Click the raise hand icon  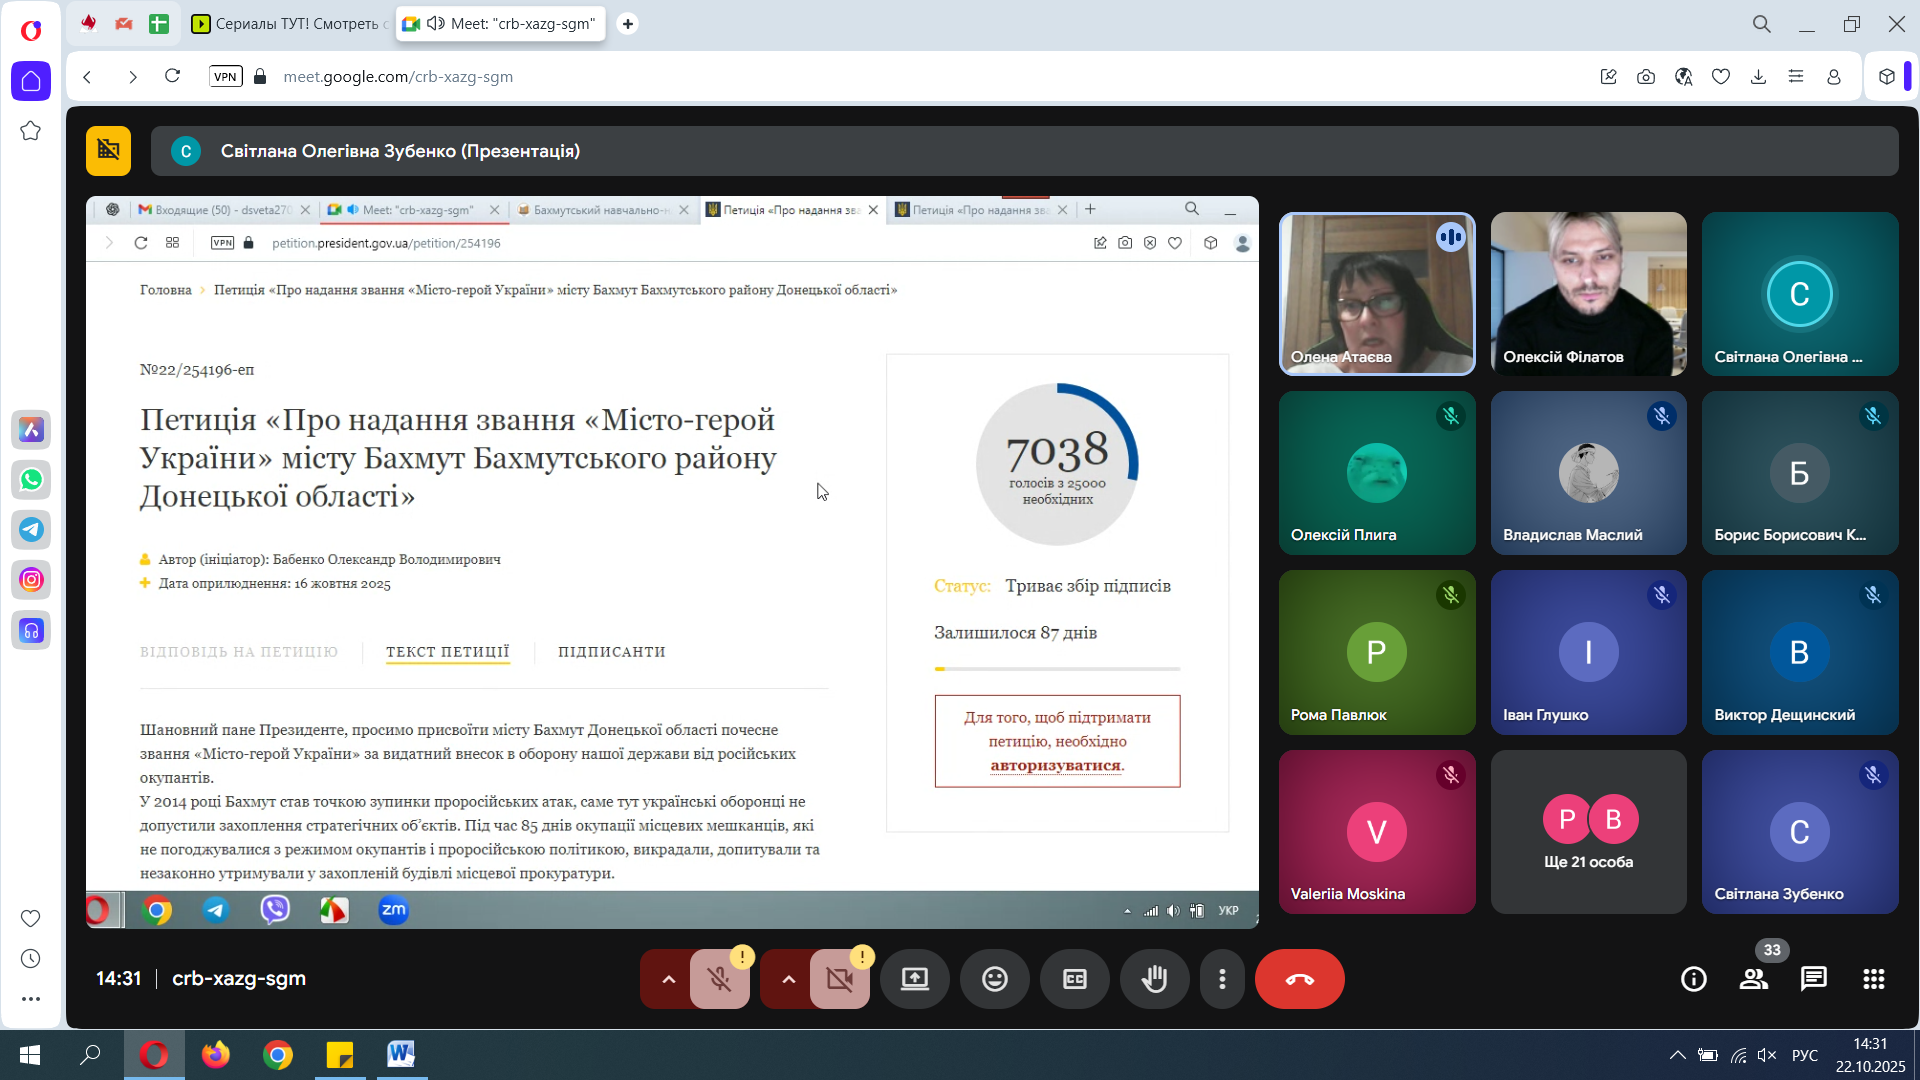(x=1154, y=979)
